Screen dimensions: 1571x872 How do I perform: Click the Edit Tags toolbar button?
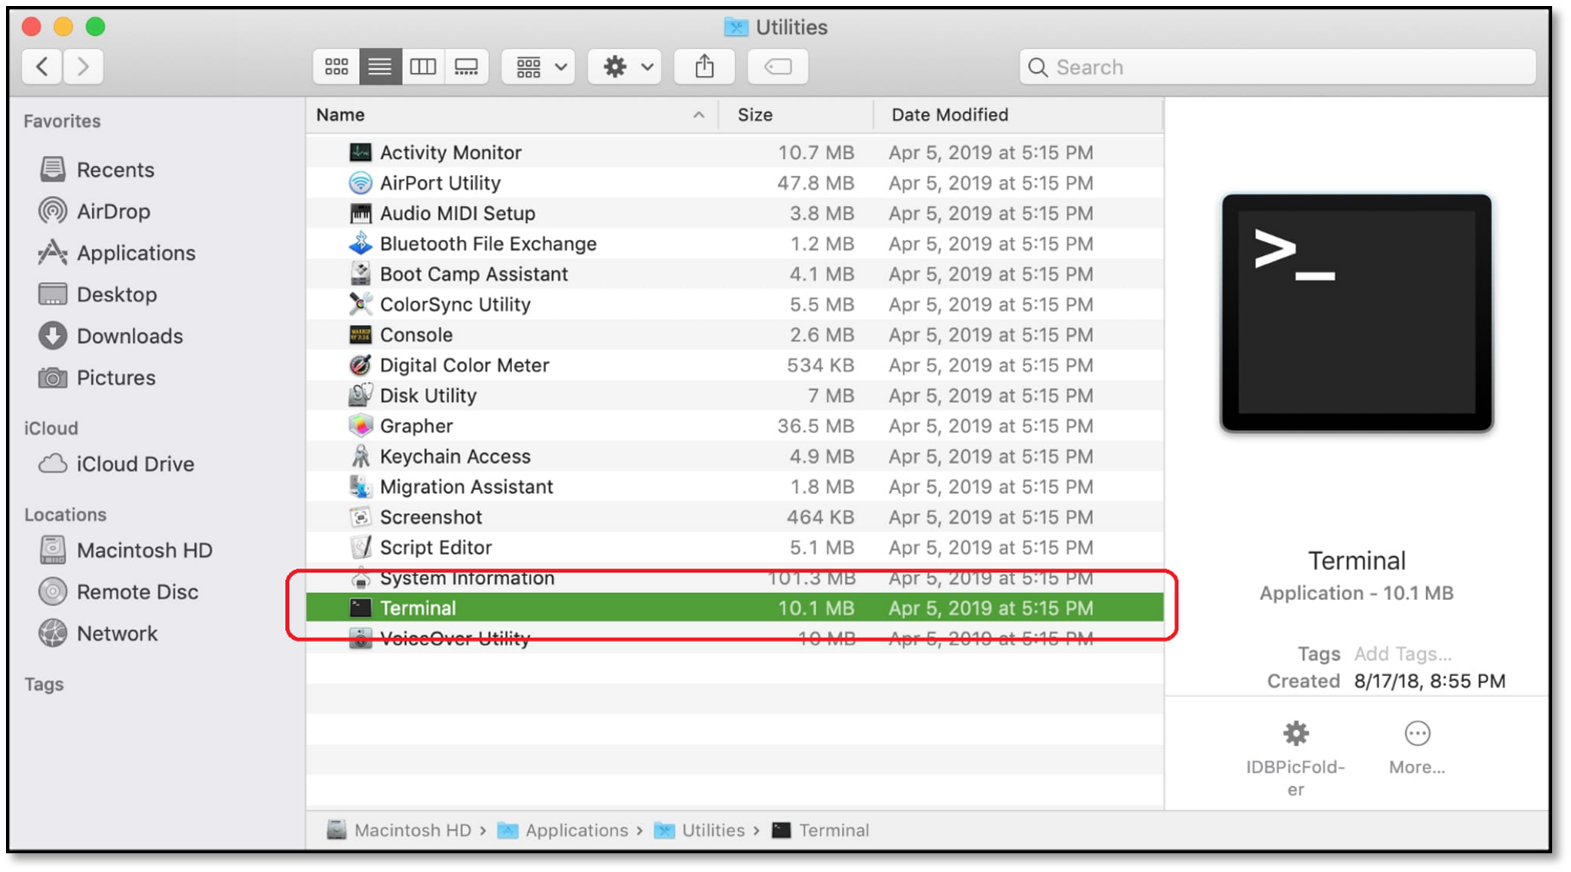(778, 67)
